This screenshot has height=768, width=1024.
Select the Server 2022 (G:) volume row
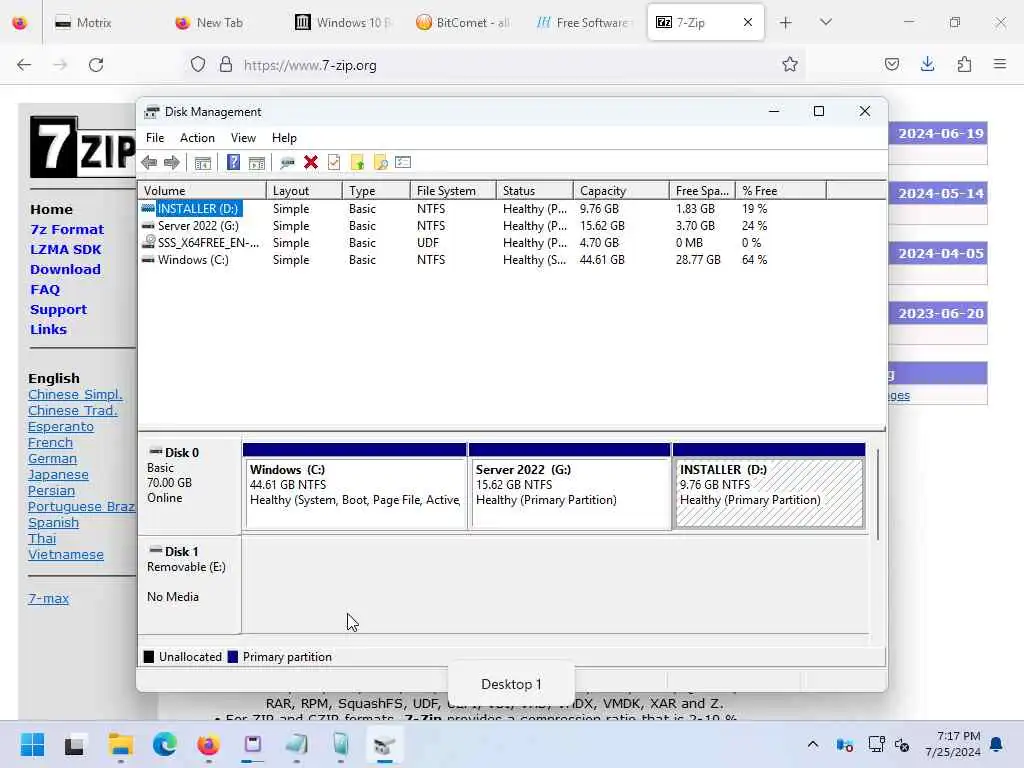[511, 226]
